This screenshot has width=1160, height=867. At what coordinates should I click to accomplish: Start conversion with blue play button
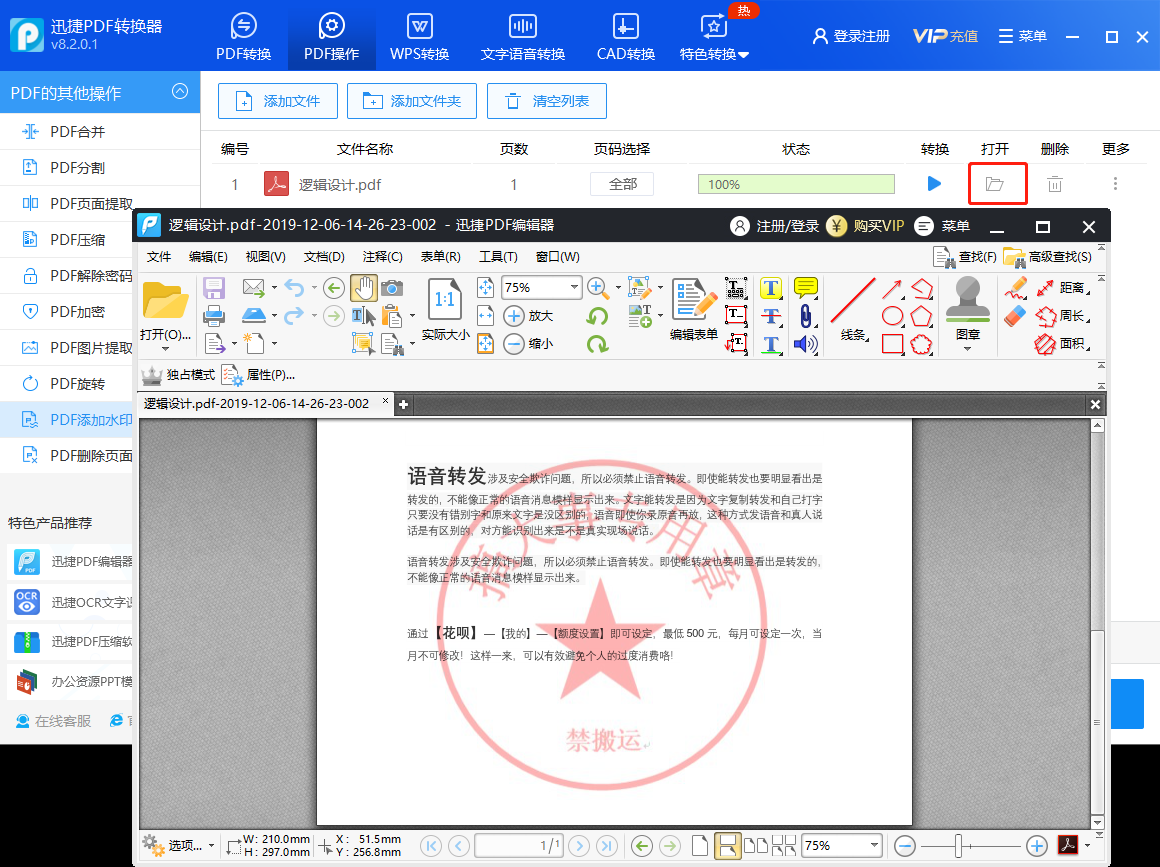coord(934,183)
